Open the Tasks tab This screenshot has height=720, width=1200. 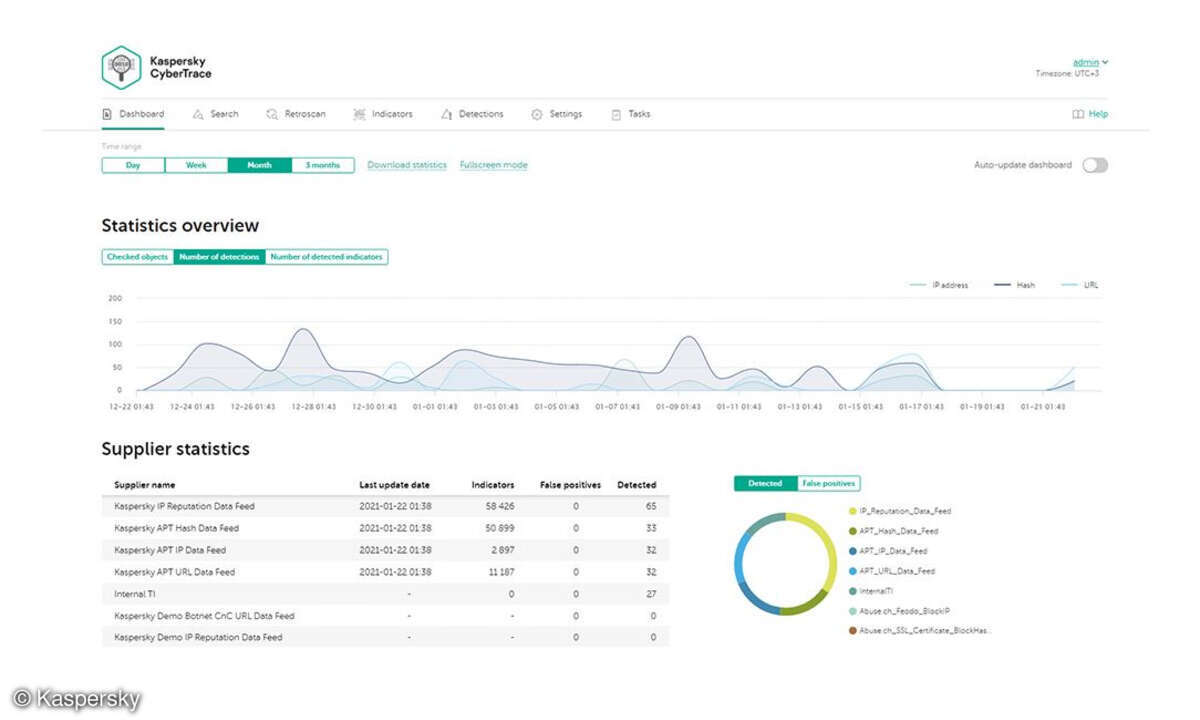pos(631,114)
